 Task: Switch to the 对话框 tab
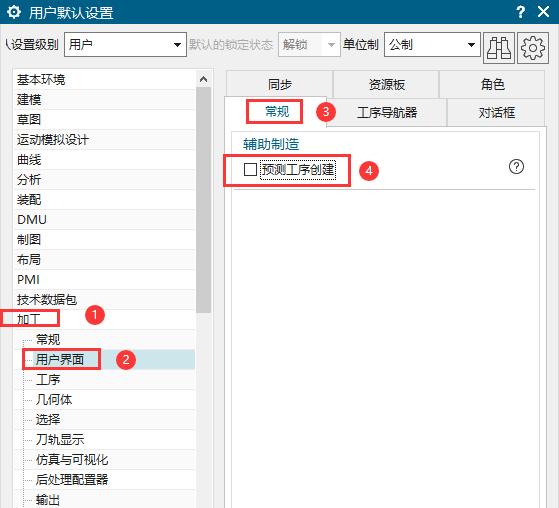[x=496, y=113]
